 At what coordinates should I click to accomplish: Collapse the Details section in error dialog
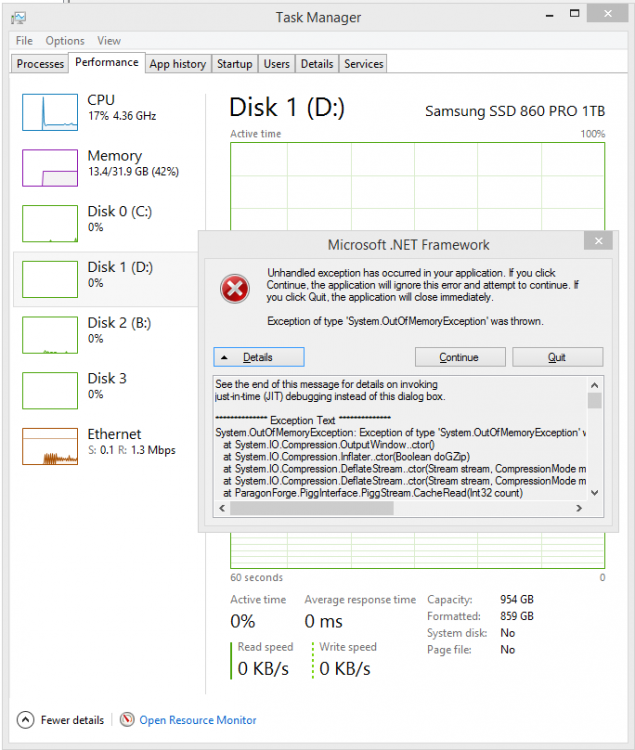click(258, 357)
